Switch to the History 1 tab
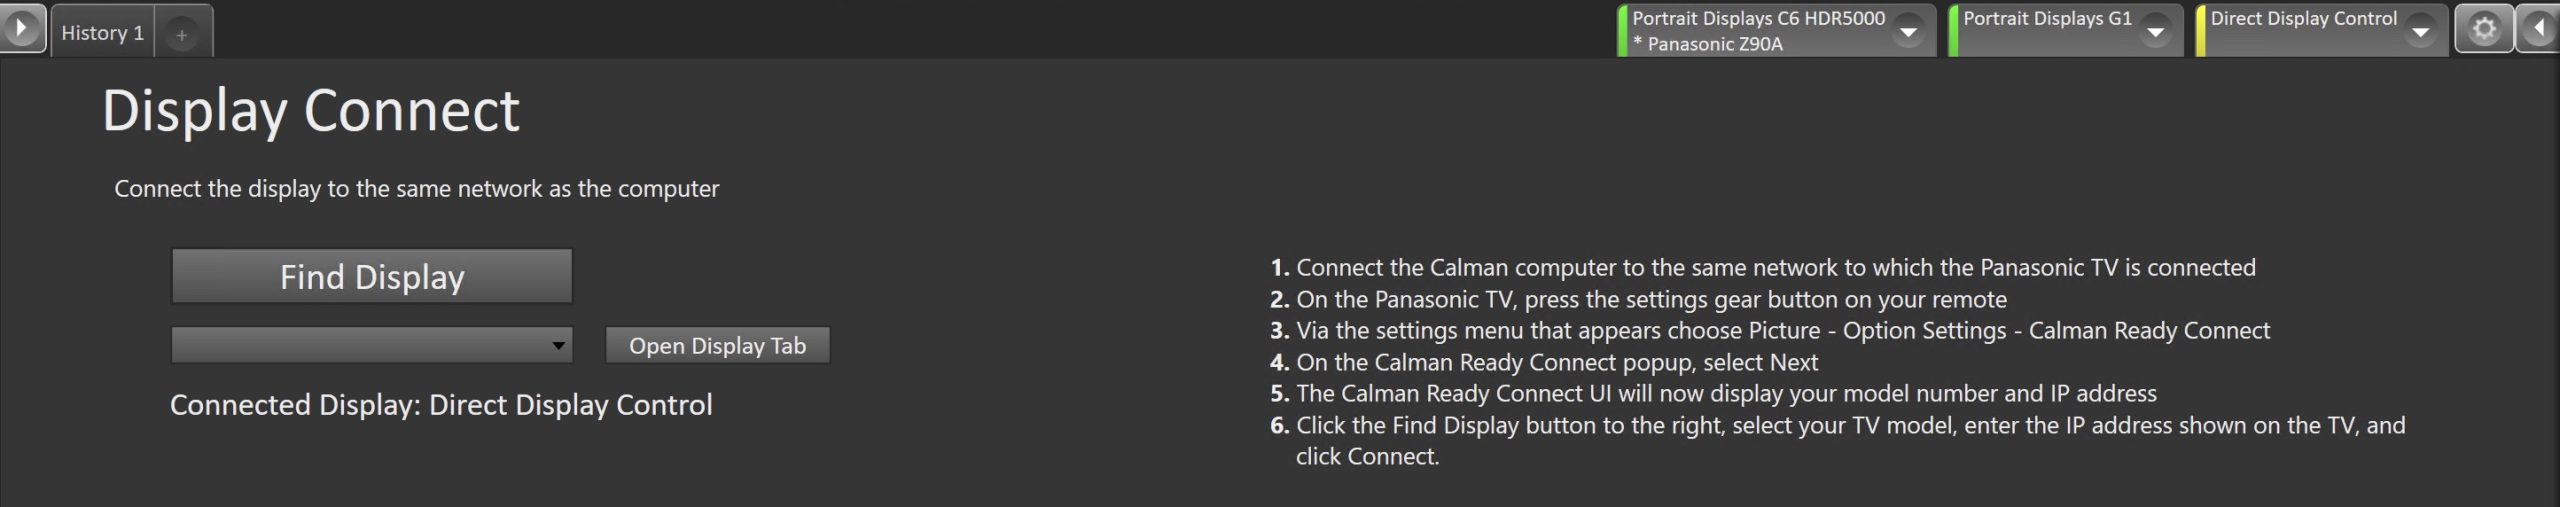 (102, 33)
